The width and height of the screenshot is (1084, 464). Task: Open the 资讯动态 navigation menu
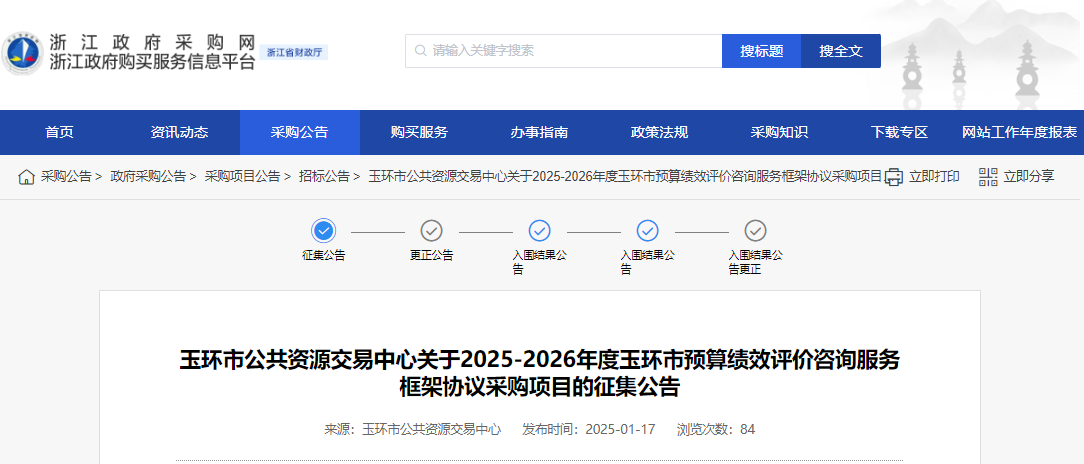pos(179,132)
